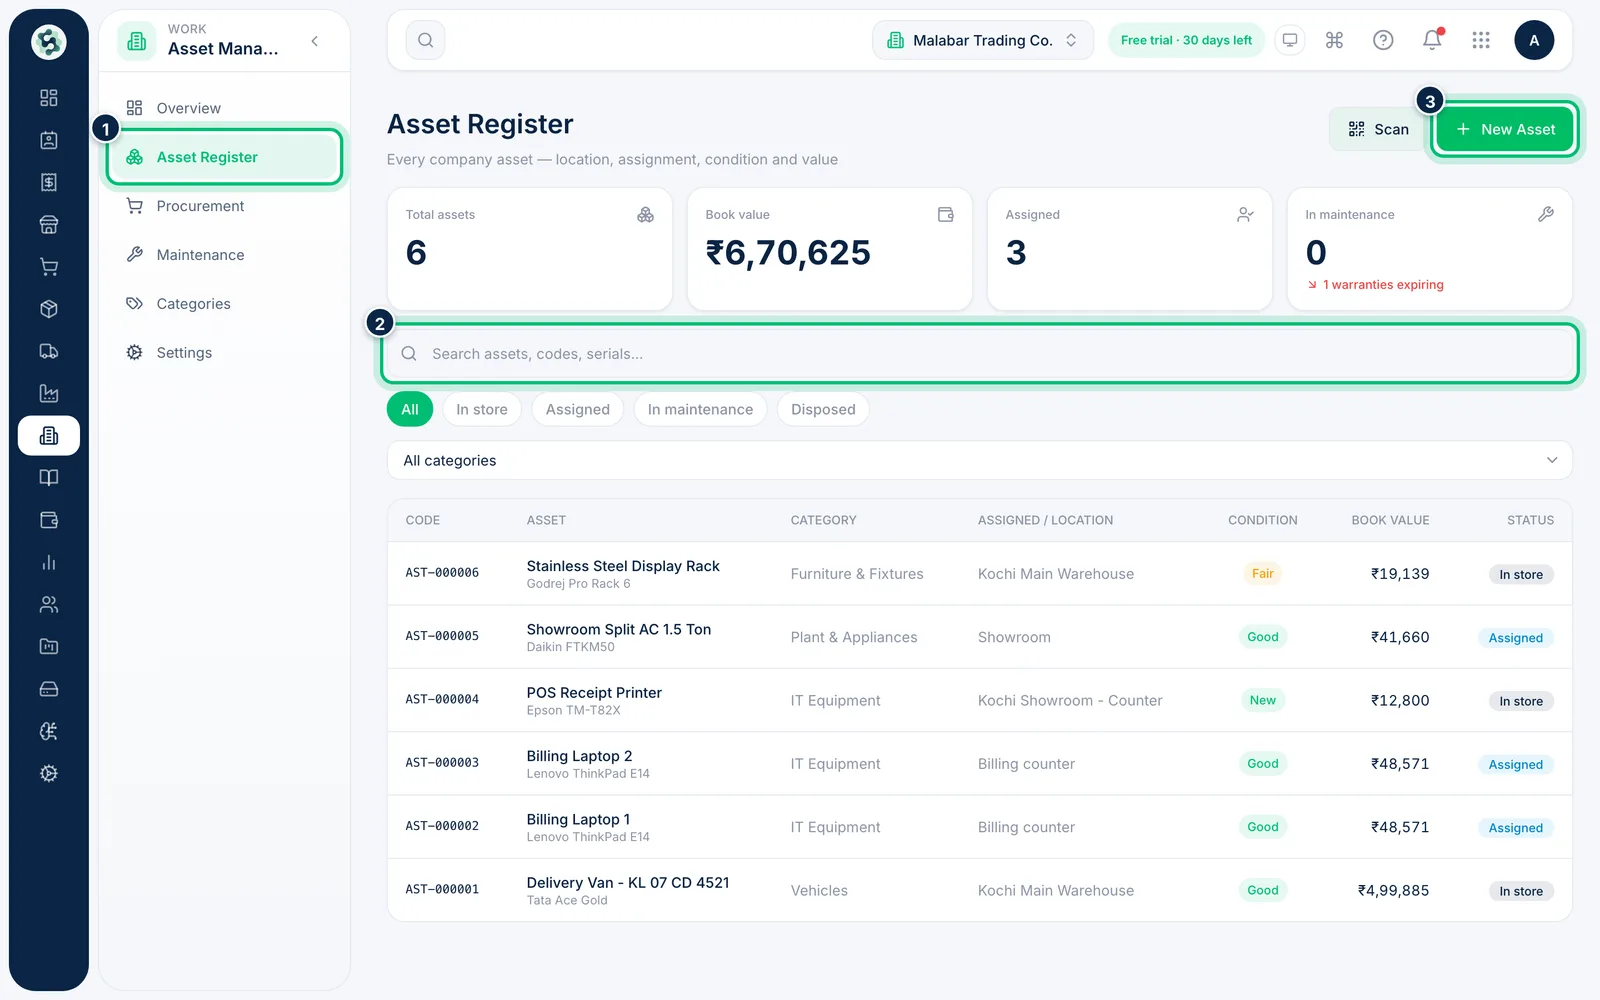
Task: Click the brain circuit icon in the left rail
Action: (48, 731)
